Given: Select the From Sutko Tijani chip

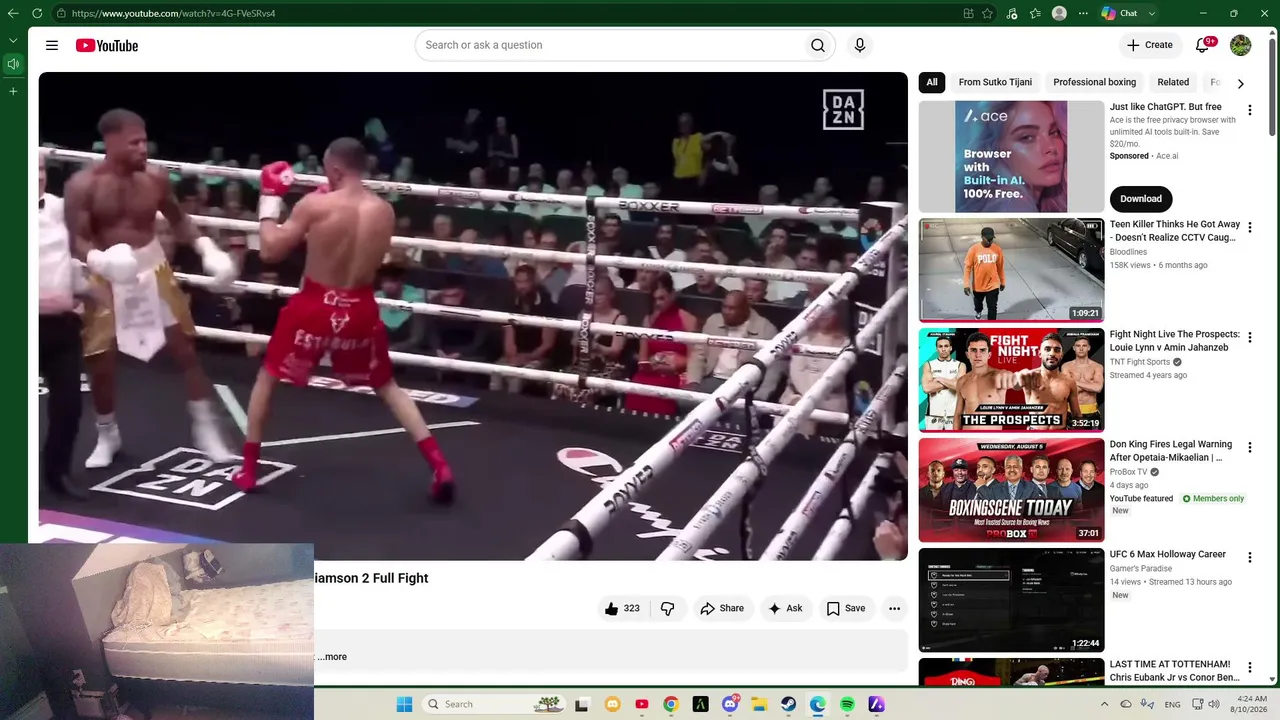Looking at the screenshot, I should click(x=995, y=82).
